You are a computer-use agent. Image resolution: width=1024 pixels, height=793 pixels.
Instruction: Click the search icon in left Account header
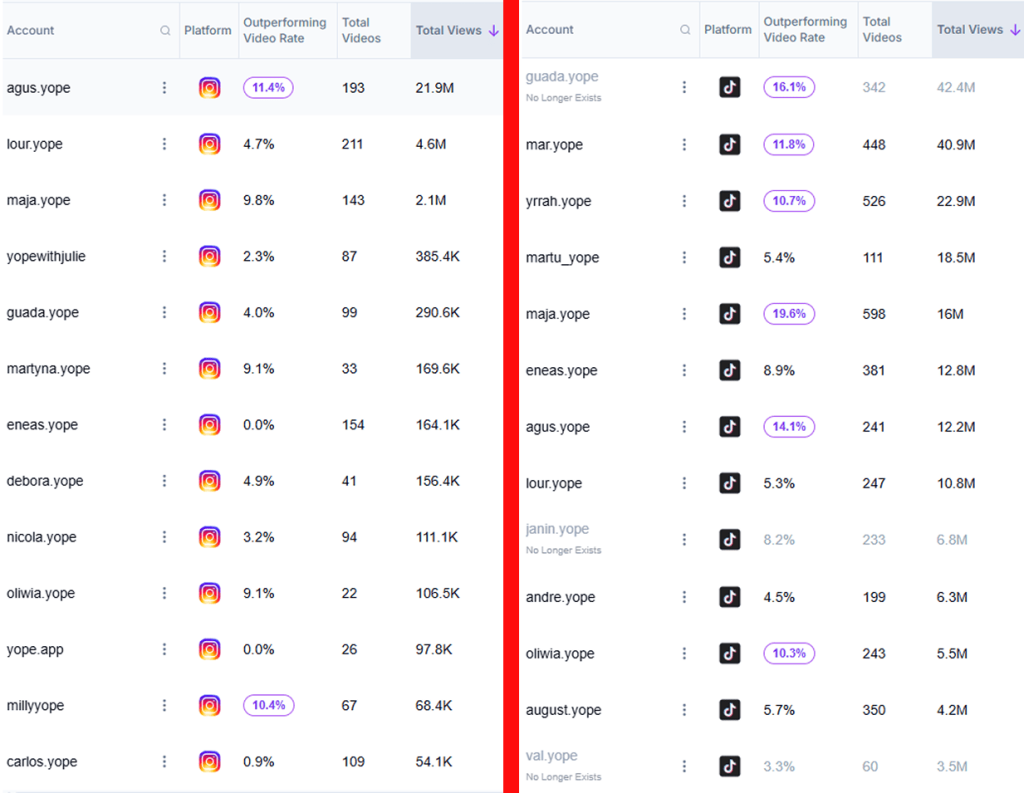tap(165, 31)
